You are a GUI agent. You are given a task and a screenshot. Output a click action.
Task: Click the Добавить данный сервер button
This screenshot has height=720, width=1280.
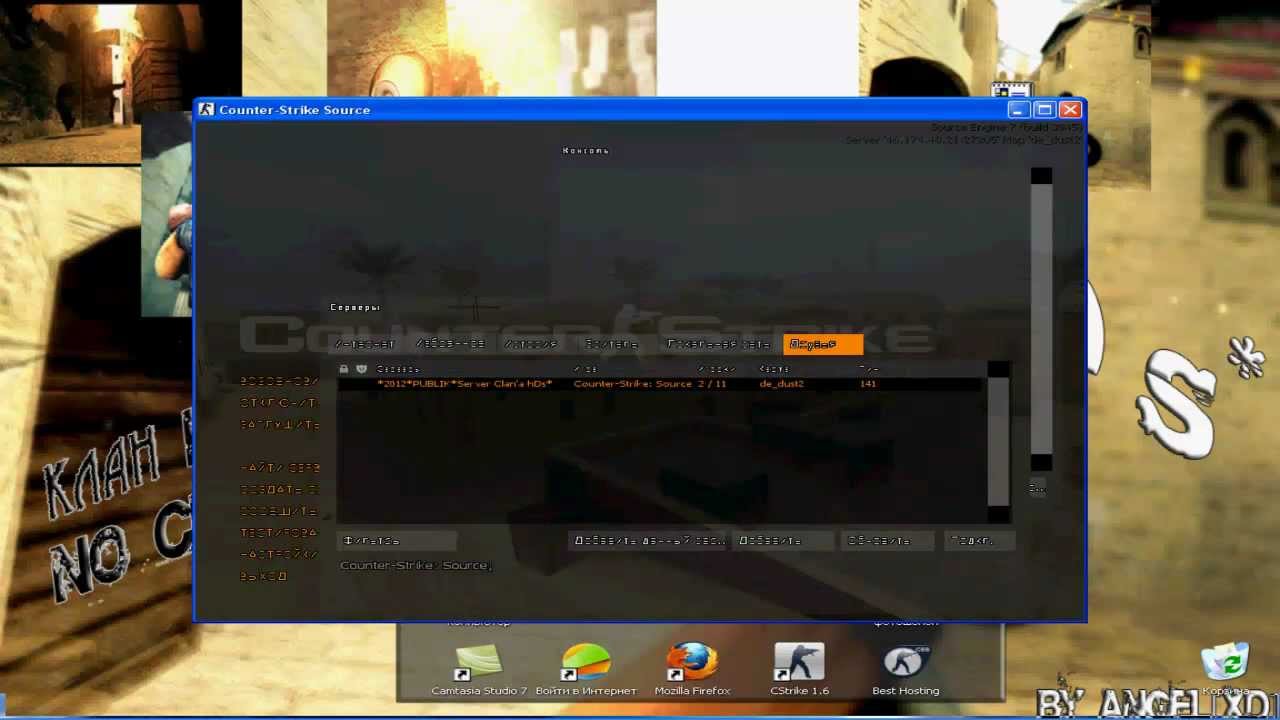click(649, 541)
